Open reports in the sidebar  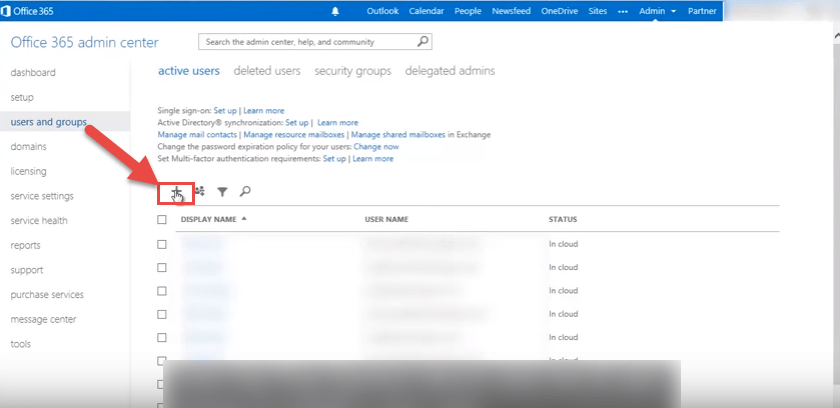coord(25,245)
